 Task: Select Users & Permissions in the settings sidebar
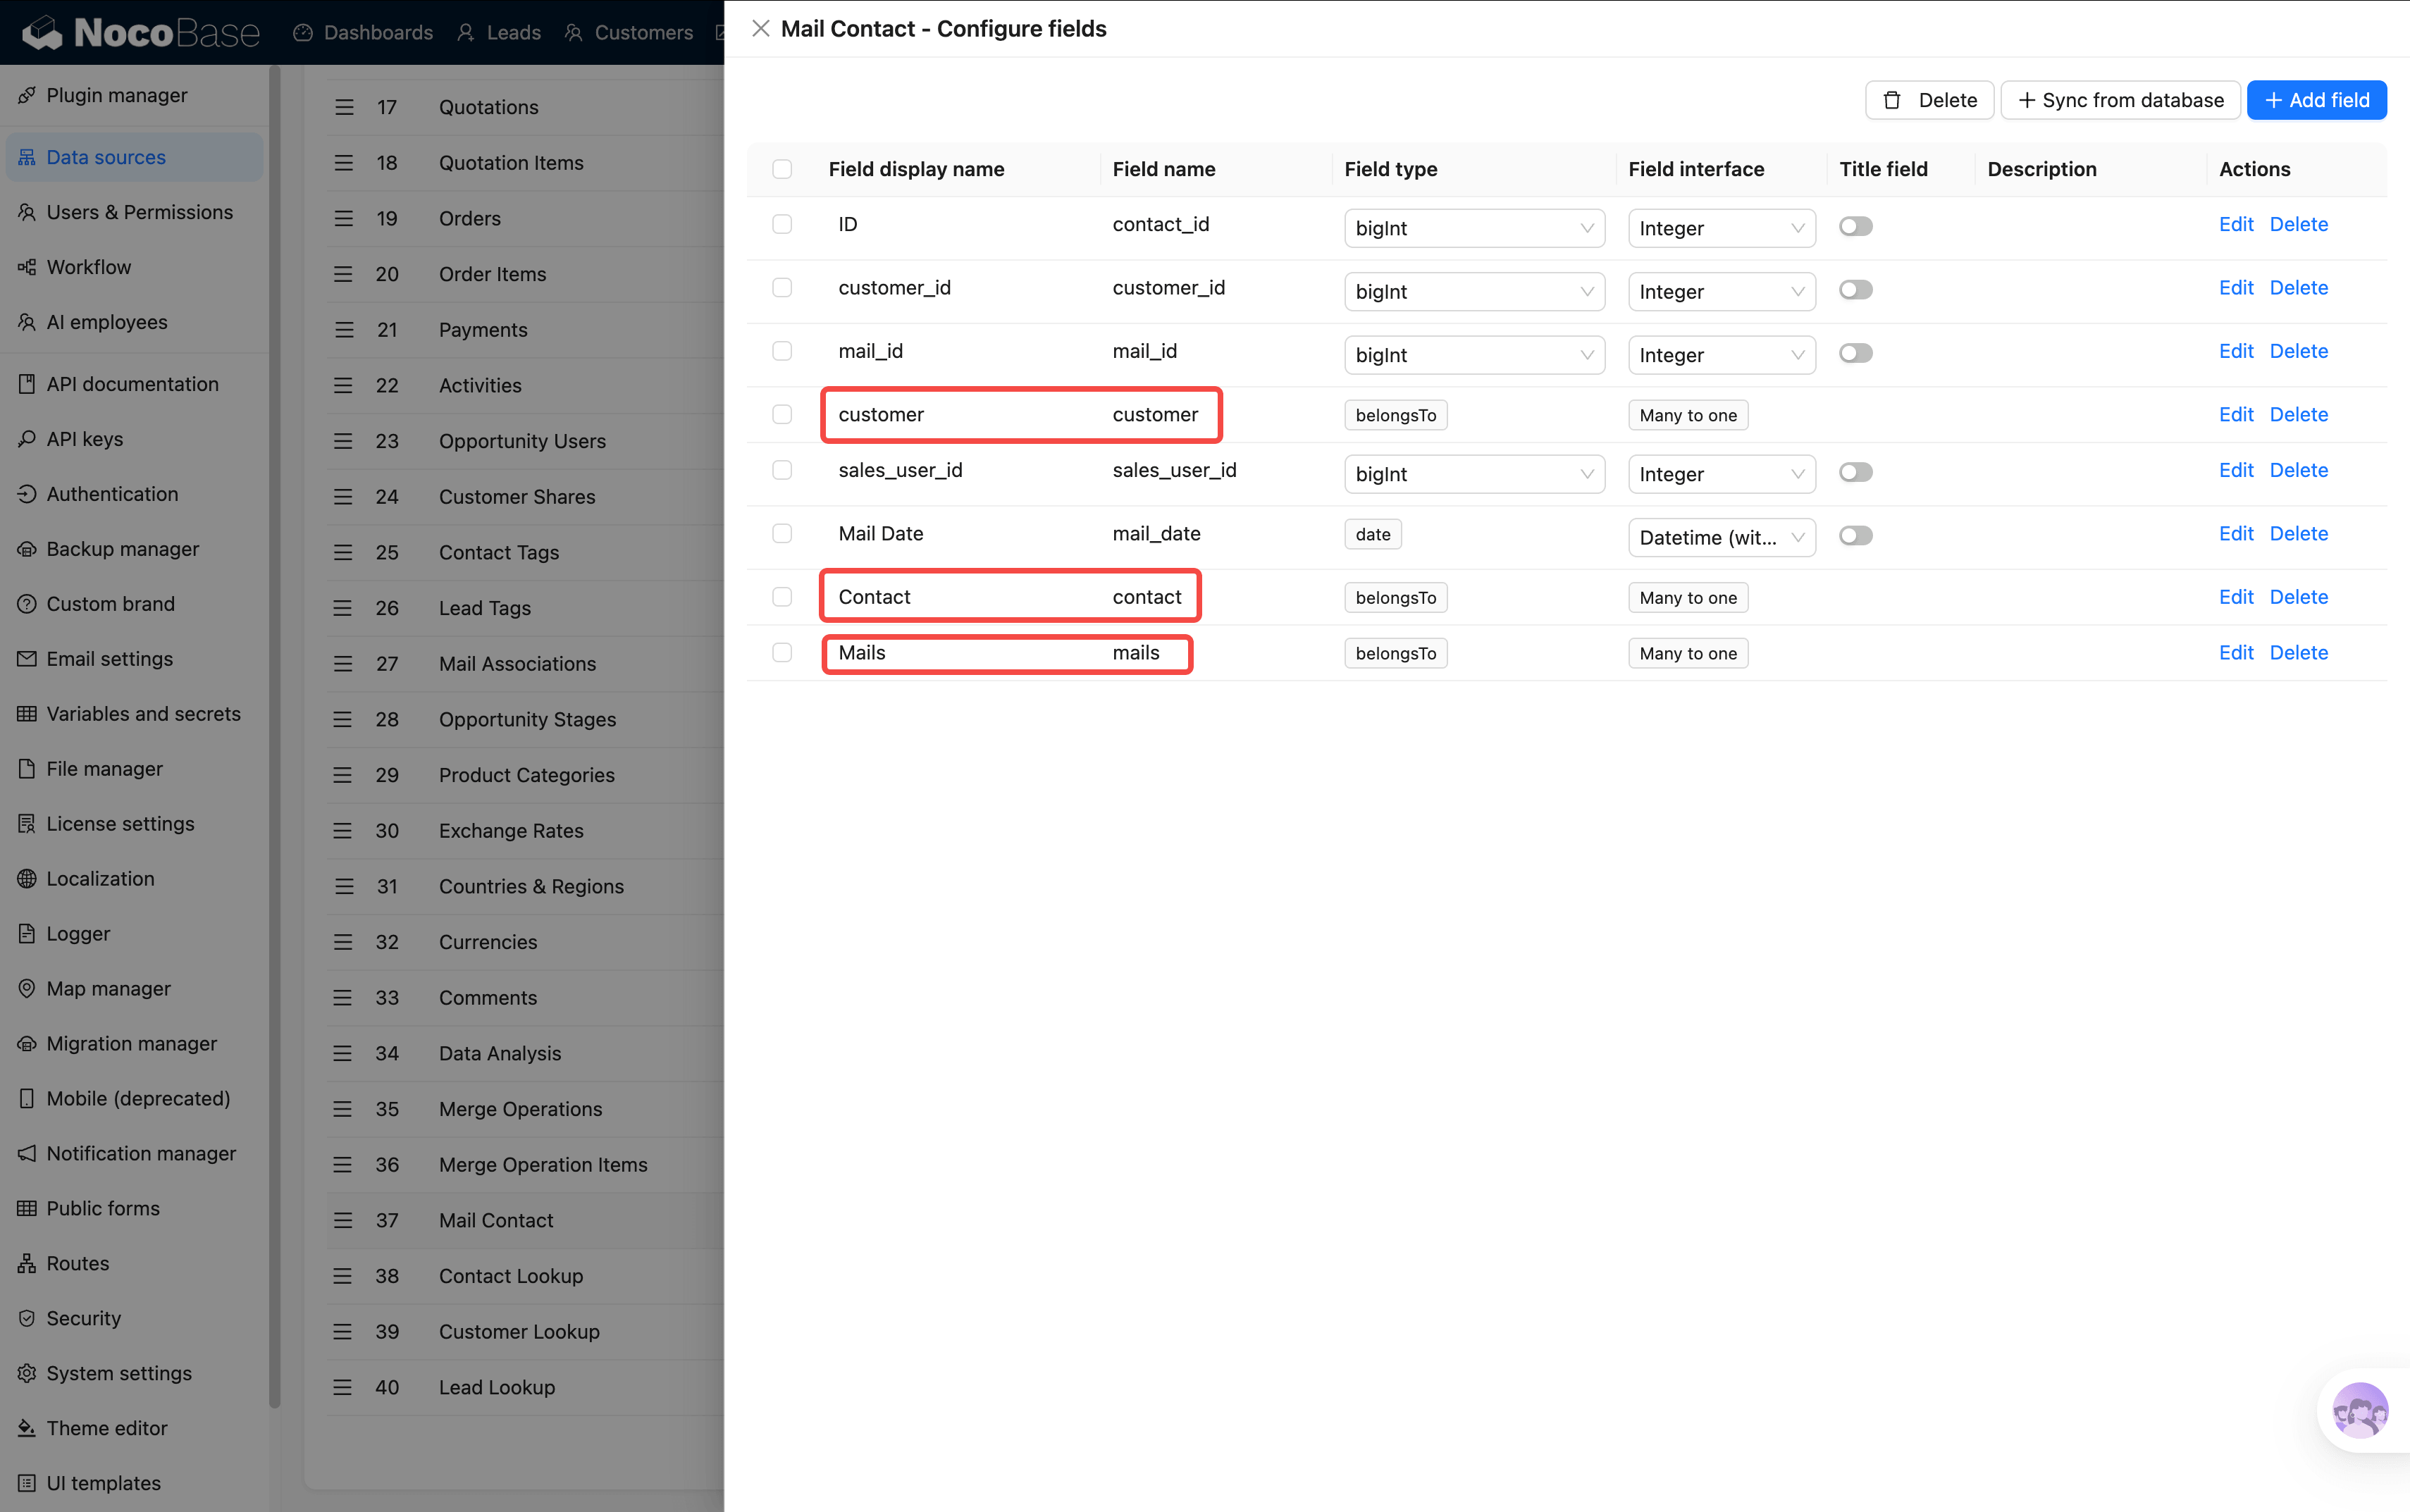point(139,212)
